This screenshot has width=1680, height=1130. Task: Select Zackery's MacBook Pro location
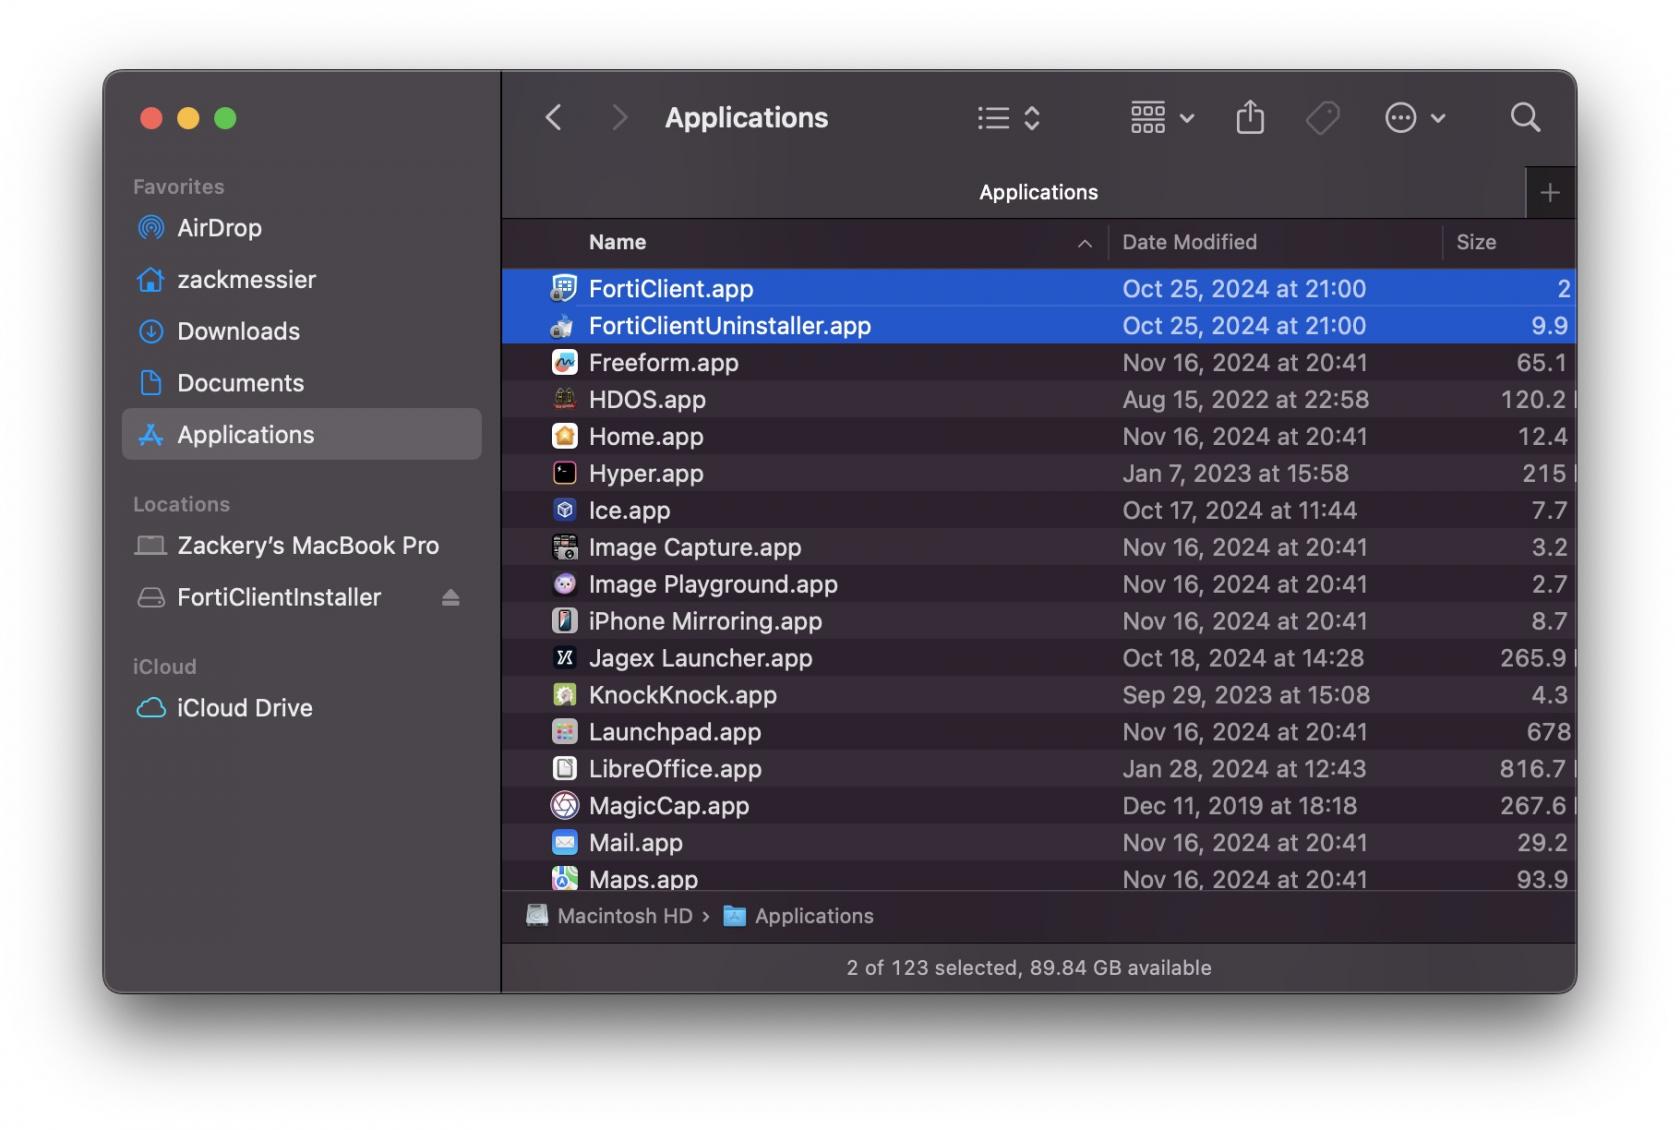301,546
